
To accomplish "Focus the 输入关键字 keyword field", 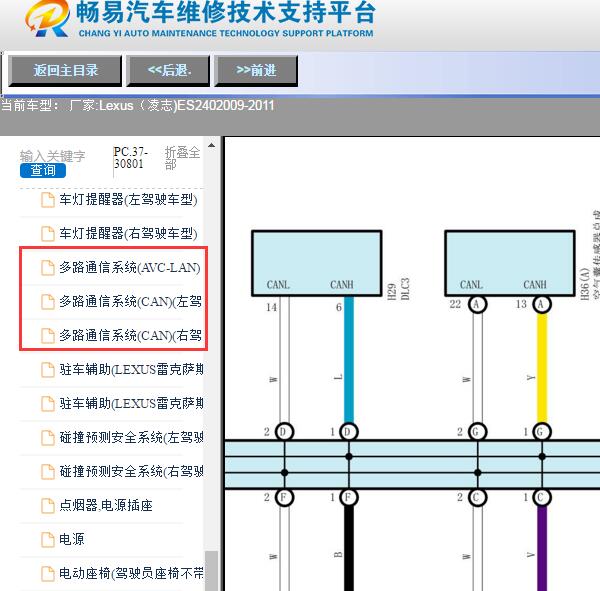I will [52, 156].
